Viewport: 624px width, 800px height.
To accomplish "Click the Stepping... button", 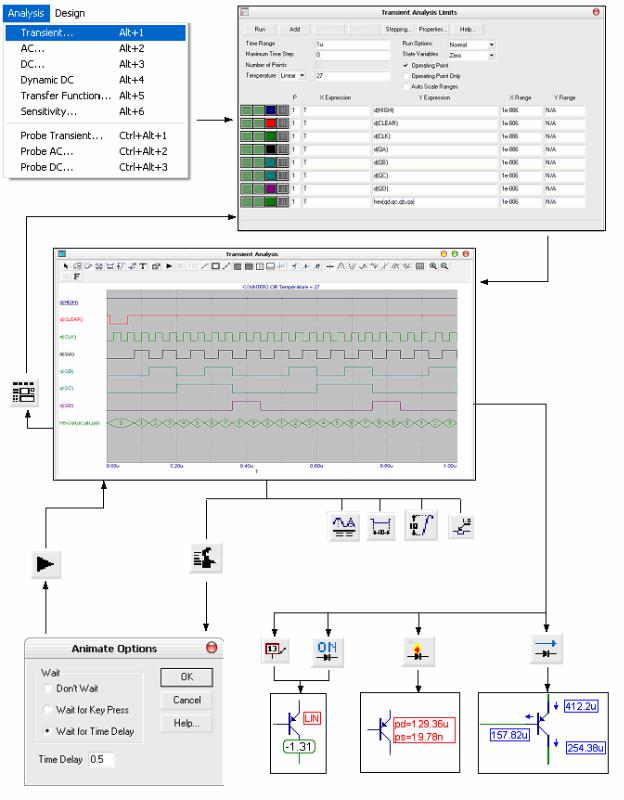I will 397,29.
